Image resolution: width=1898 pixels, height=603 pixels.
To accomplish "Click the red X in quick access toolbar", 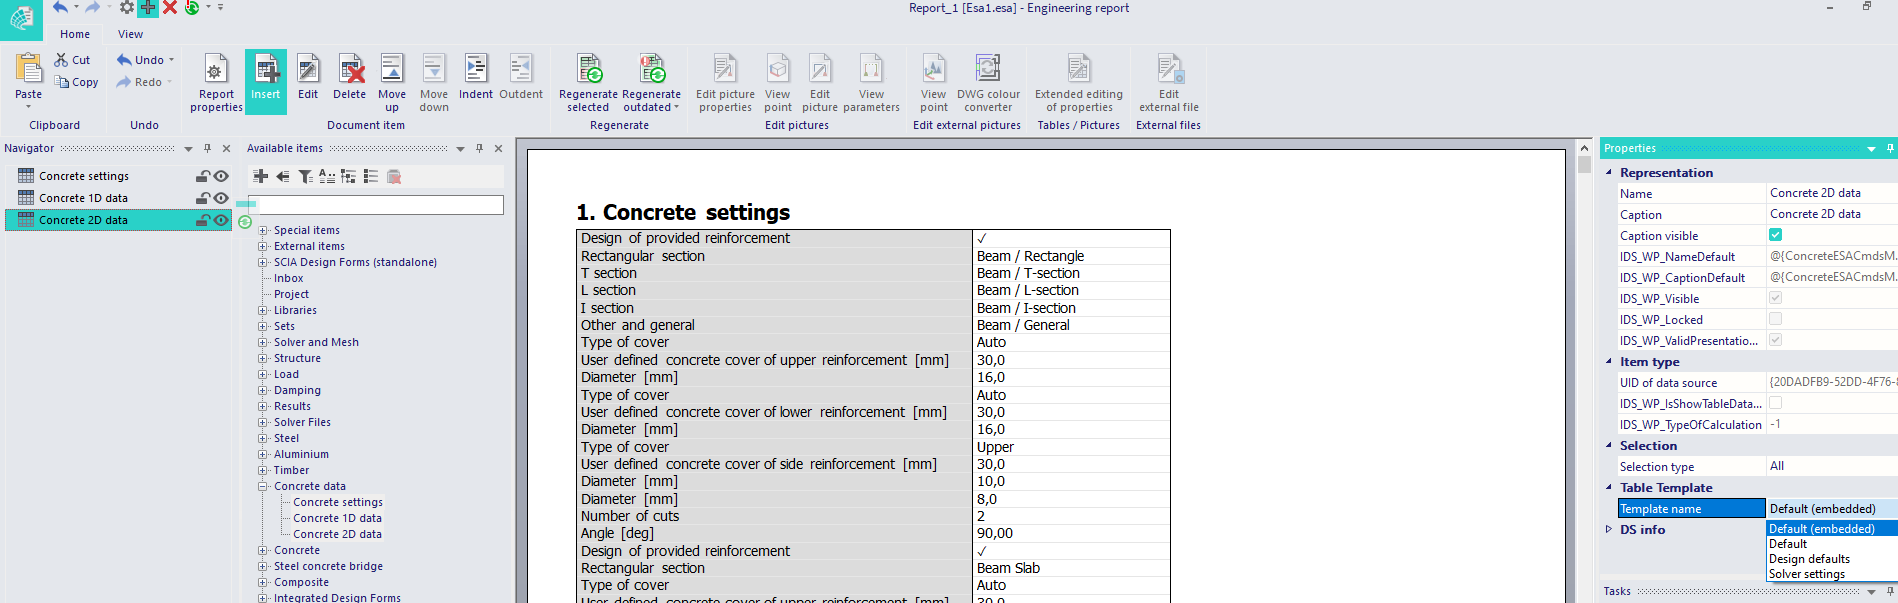I will (x=170, y=8).
